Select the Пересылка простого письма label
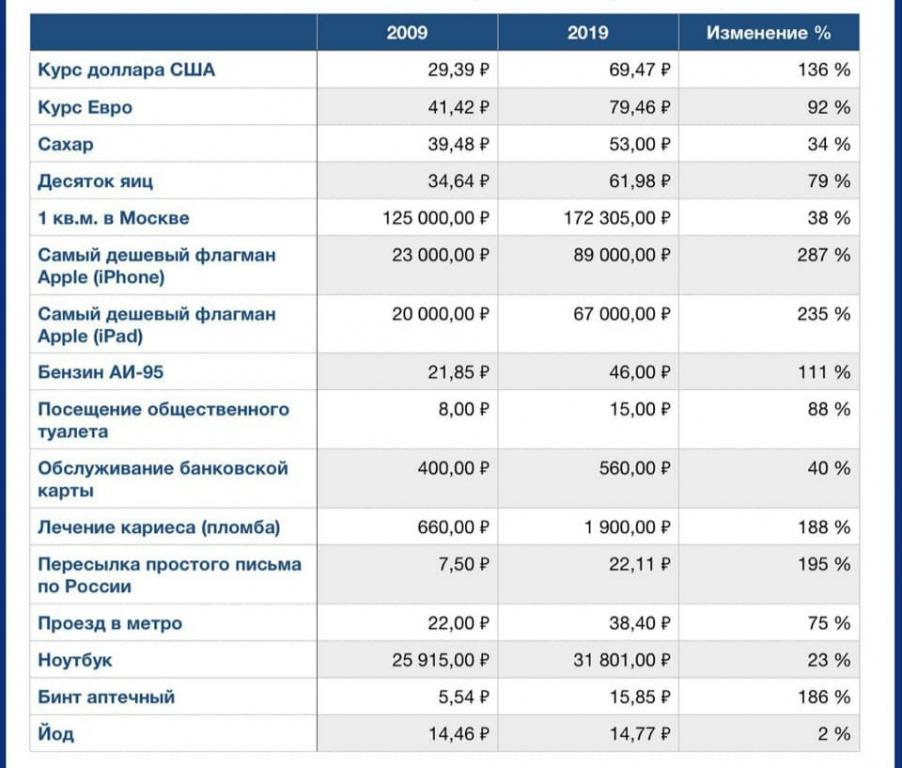 pyautogui.click(x=170, y=575)
